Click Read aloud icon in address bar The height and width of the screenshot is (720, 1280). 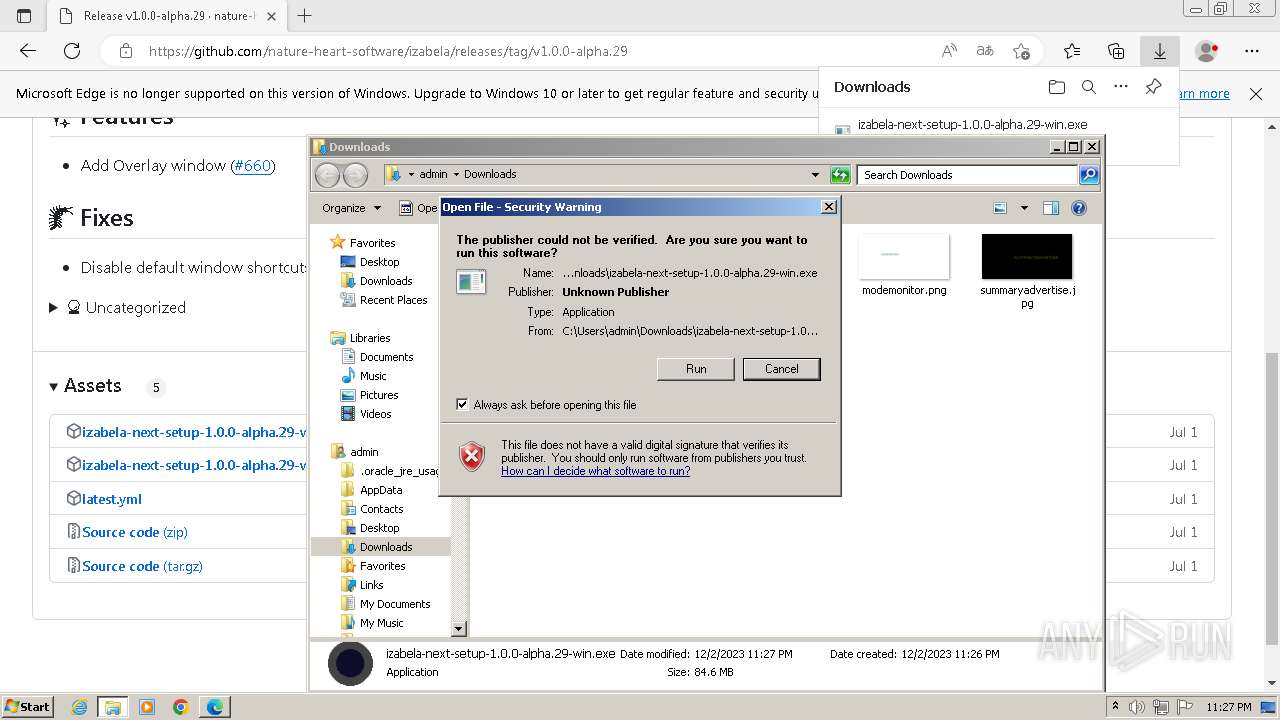tap(949, 51)
